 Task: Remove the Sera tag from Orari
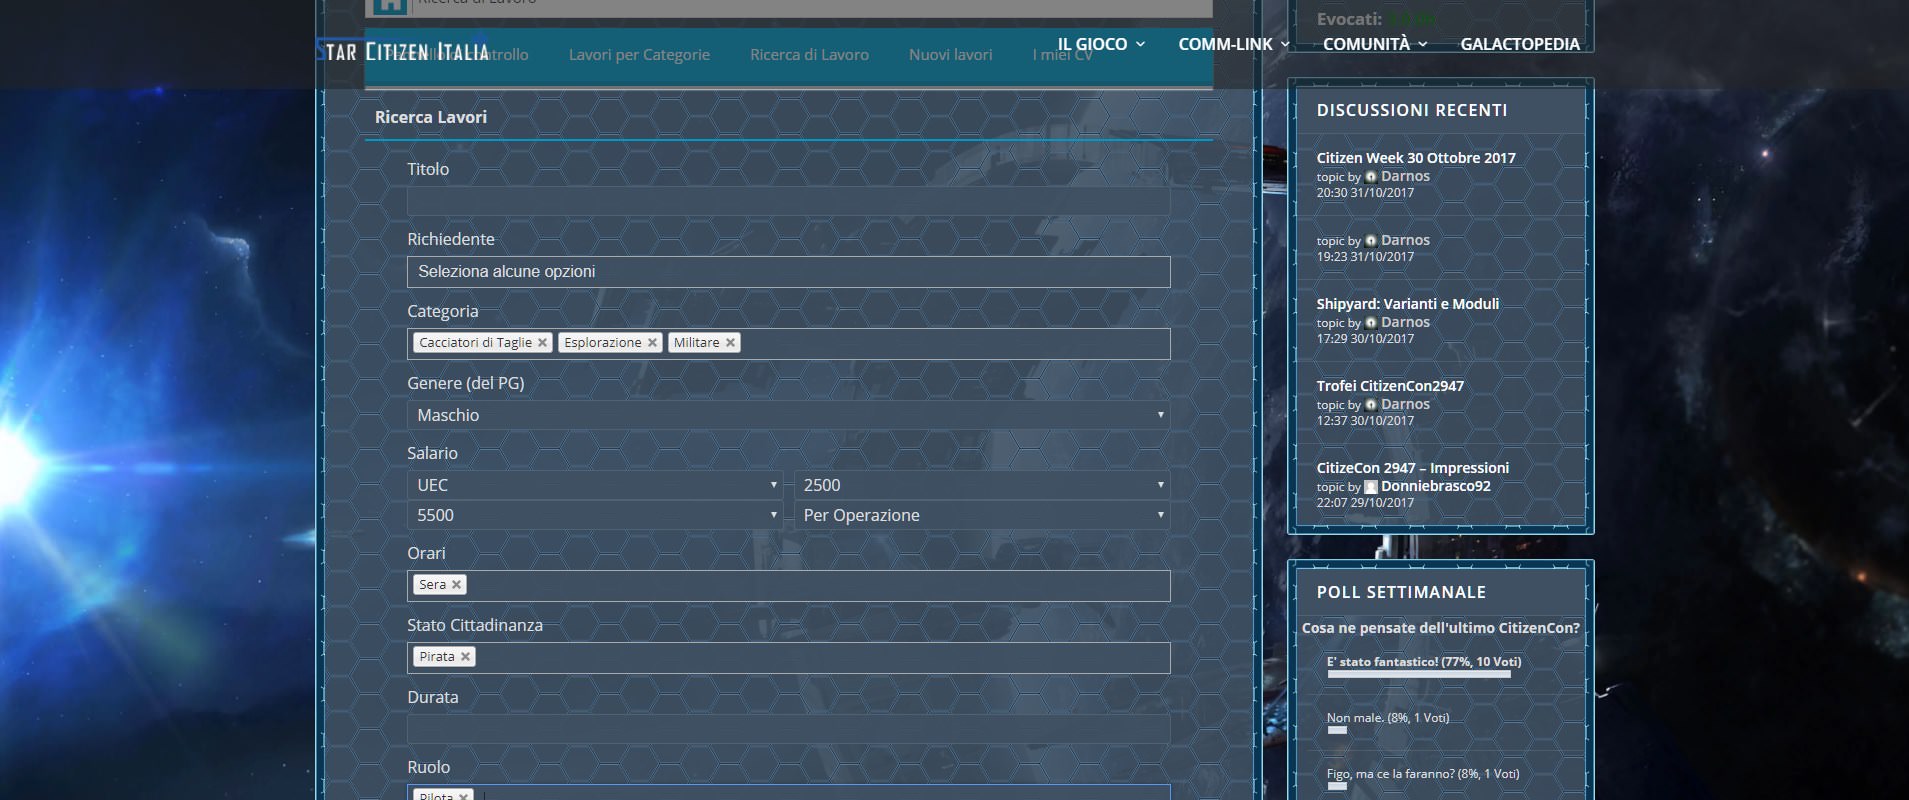[x=456, y=585]
